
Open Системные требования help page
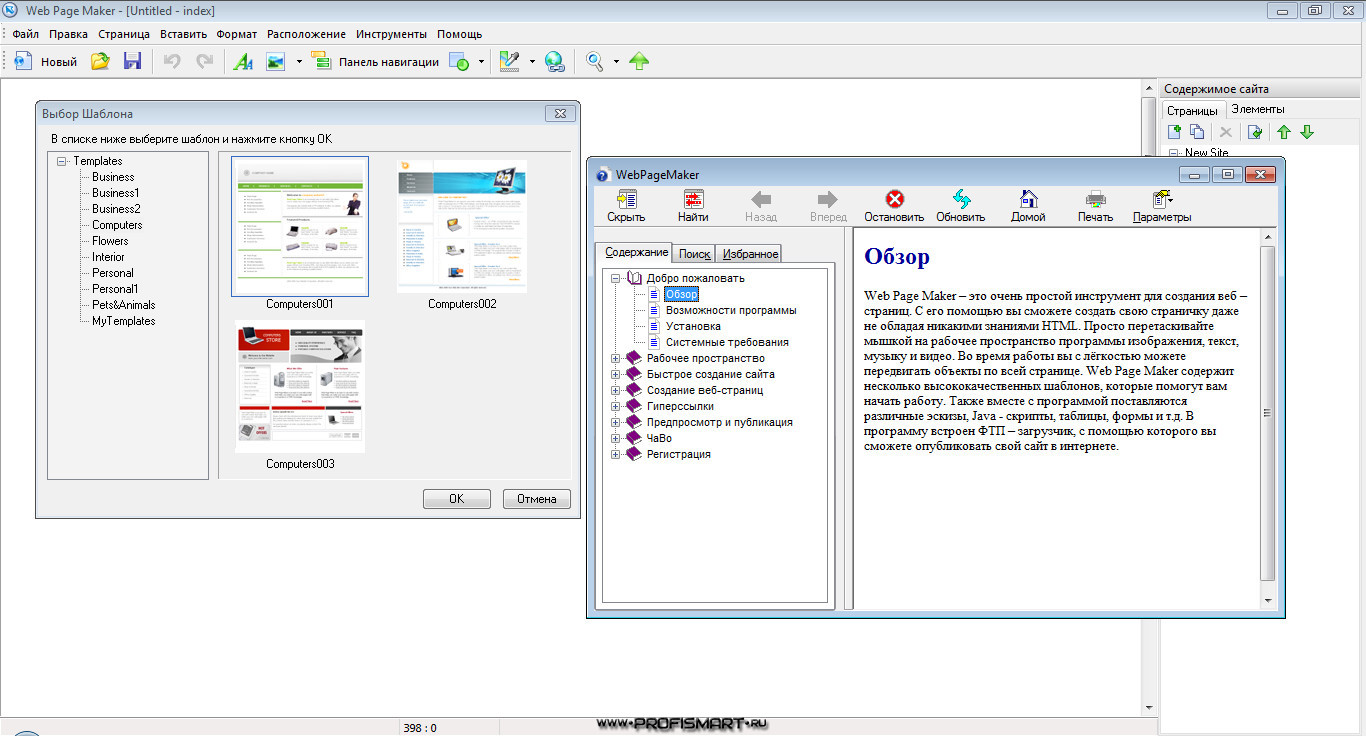(727, 342)
